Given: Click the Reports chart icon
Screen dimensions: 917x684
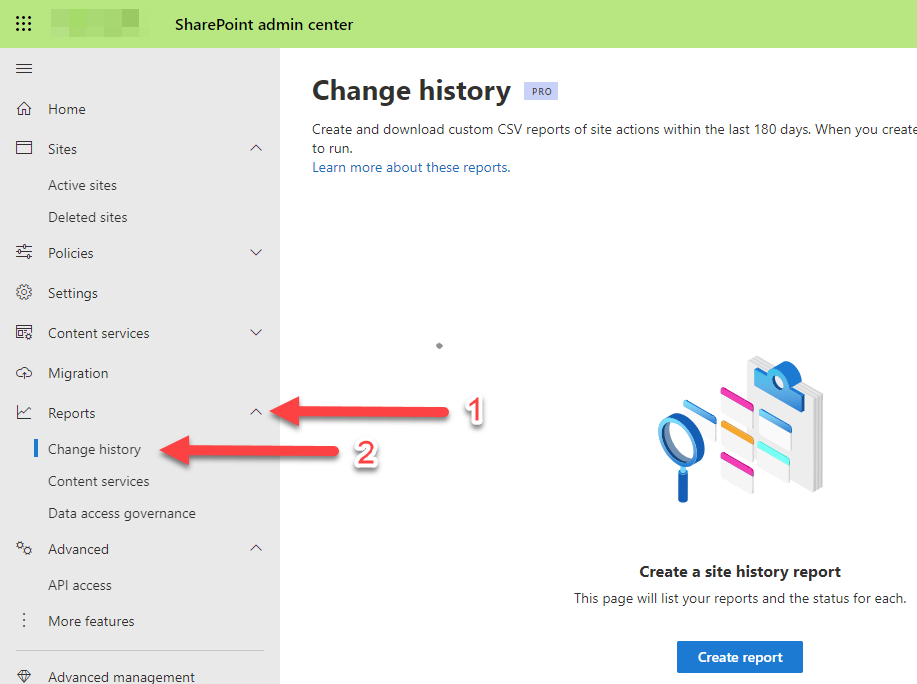Looking at the screenshot, I should click(24, 412).
